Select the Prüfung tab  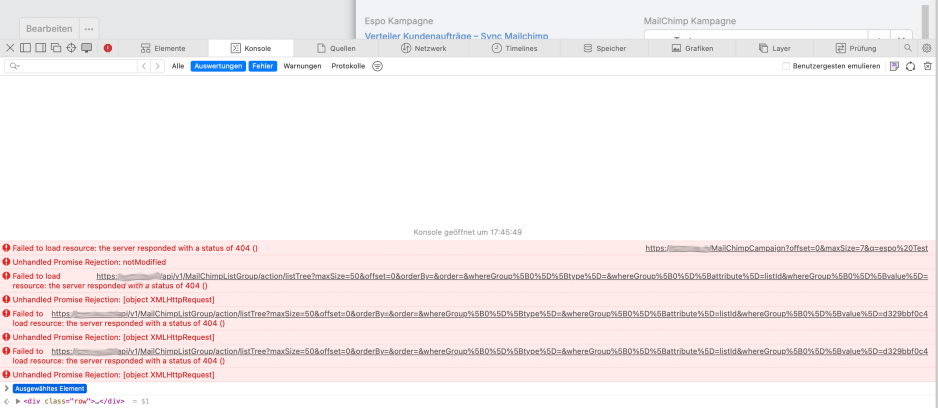(856, 48)
